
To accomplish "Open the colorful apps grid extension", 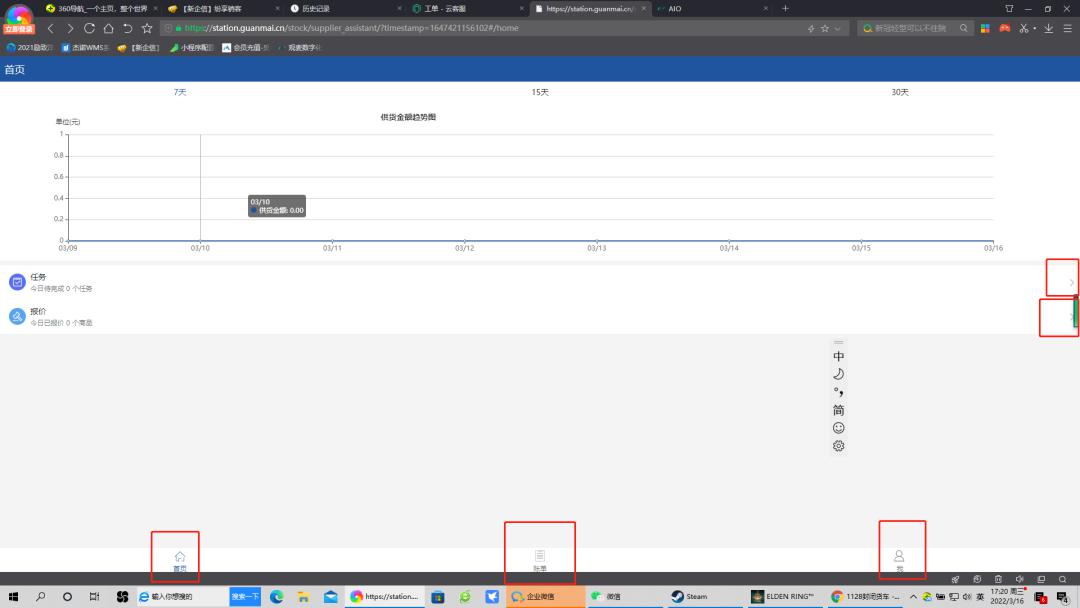I will point(985,28).
